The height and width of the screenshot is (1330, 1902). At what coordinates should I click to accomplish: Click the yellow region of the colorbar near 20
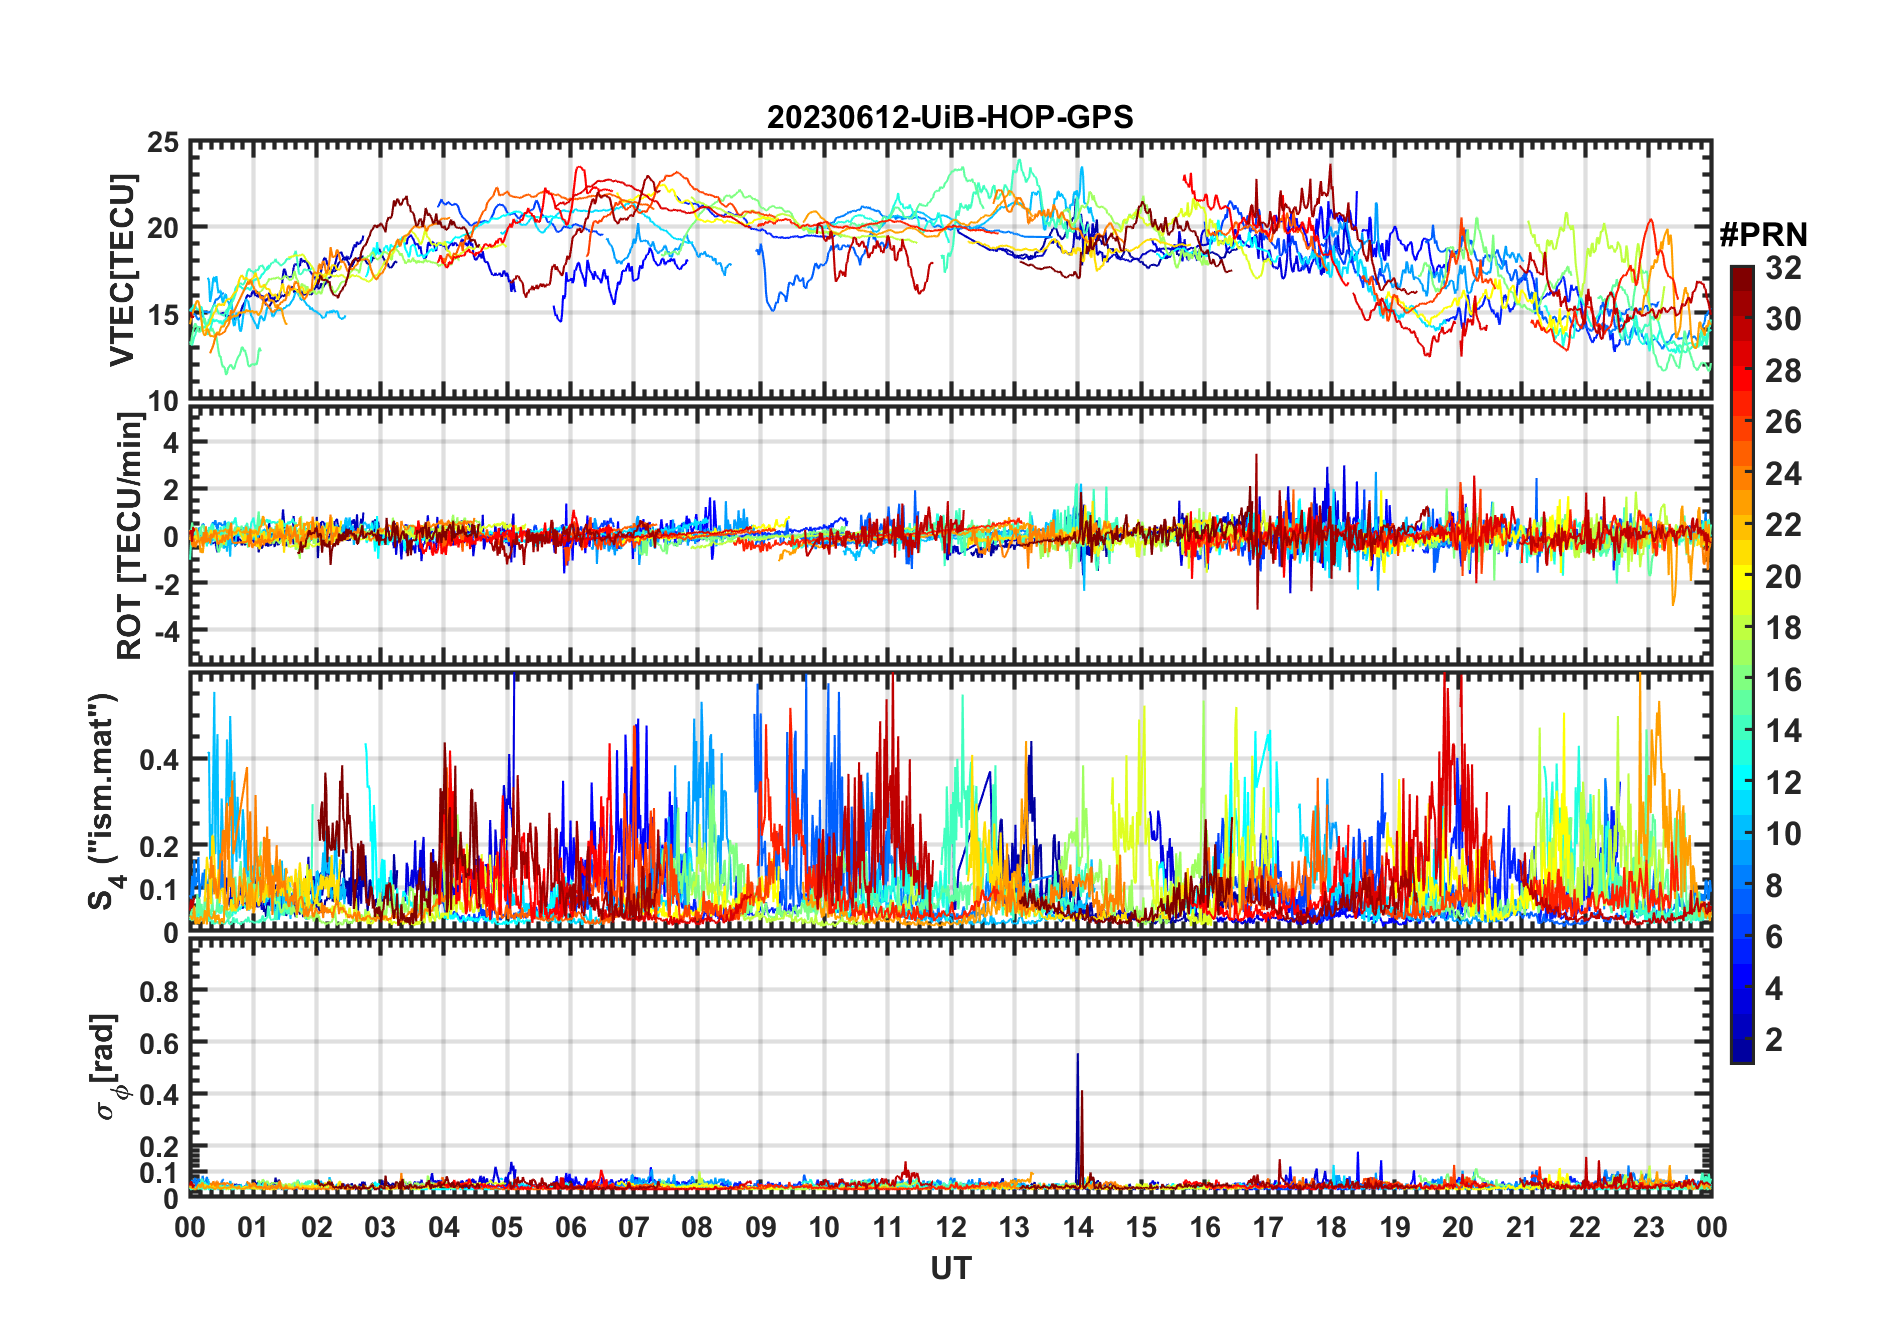tap(1742, 577)
